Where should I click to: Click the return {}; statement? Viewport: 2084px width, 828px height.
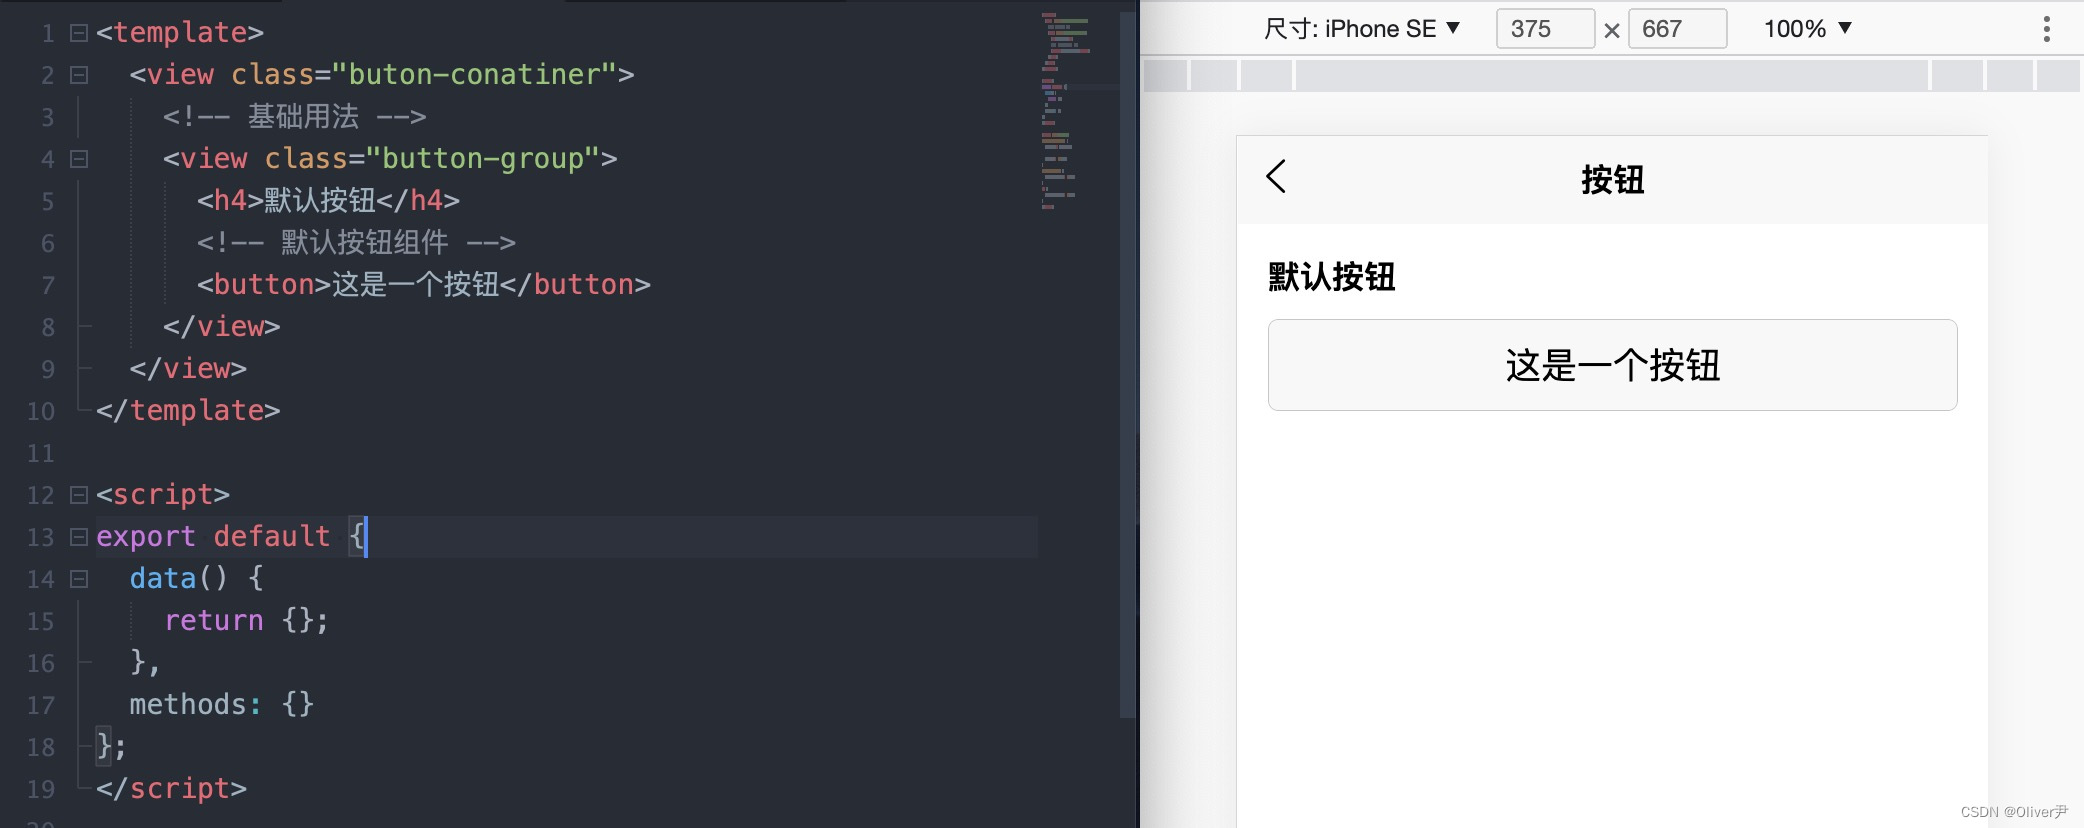[x=246, y=621]
